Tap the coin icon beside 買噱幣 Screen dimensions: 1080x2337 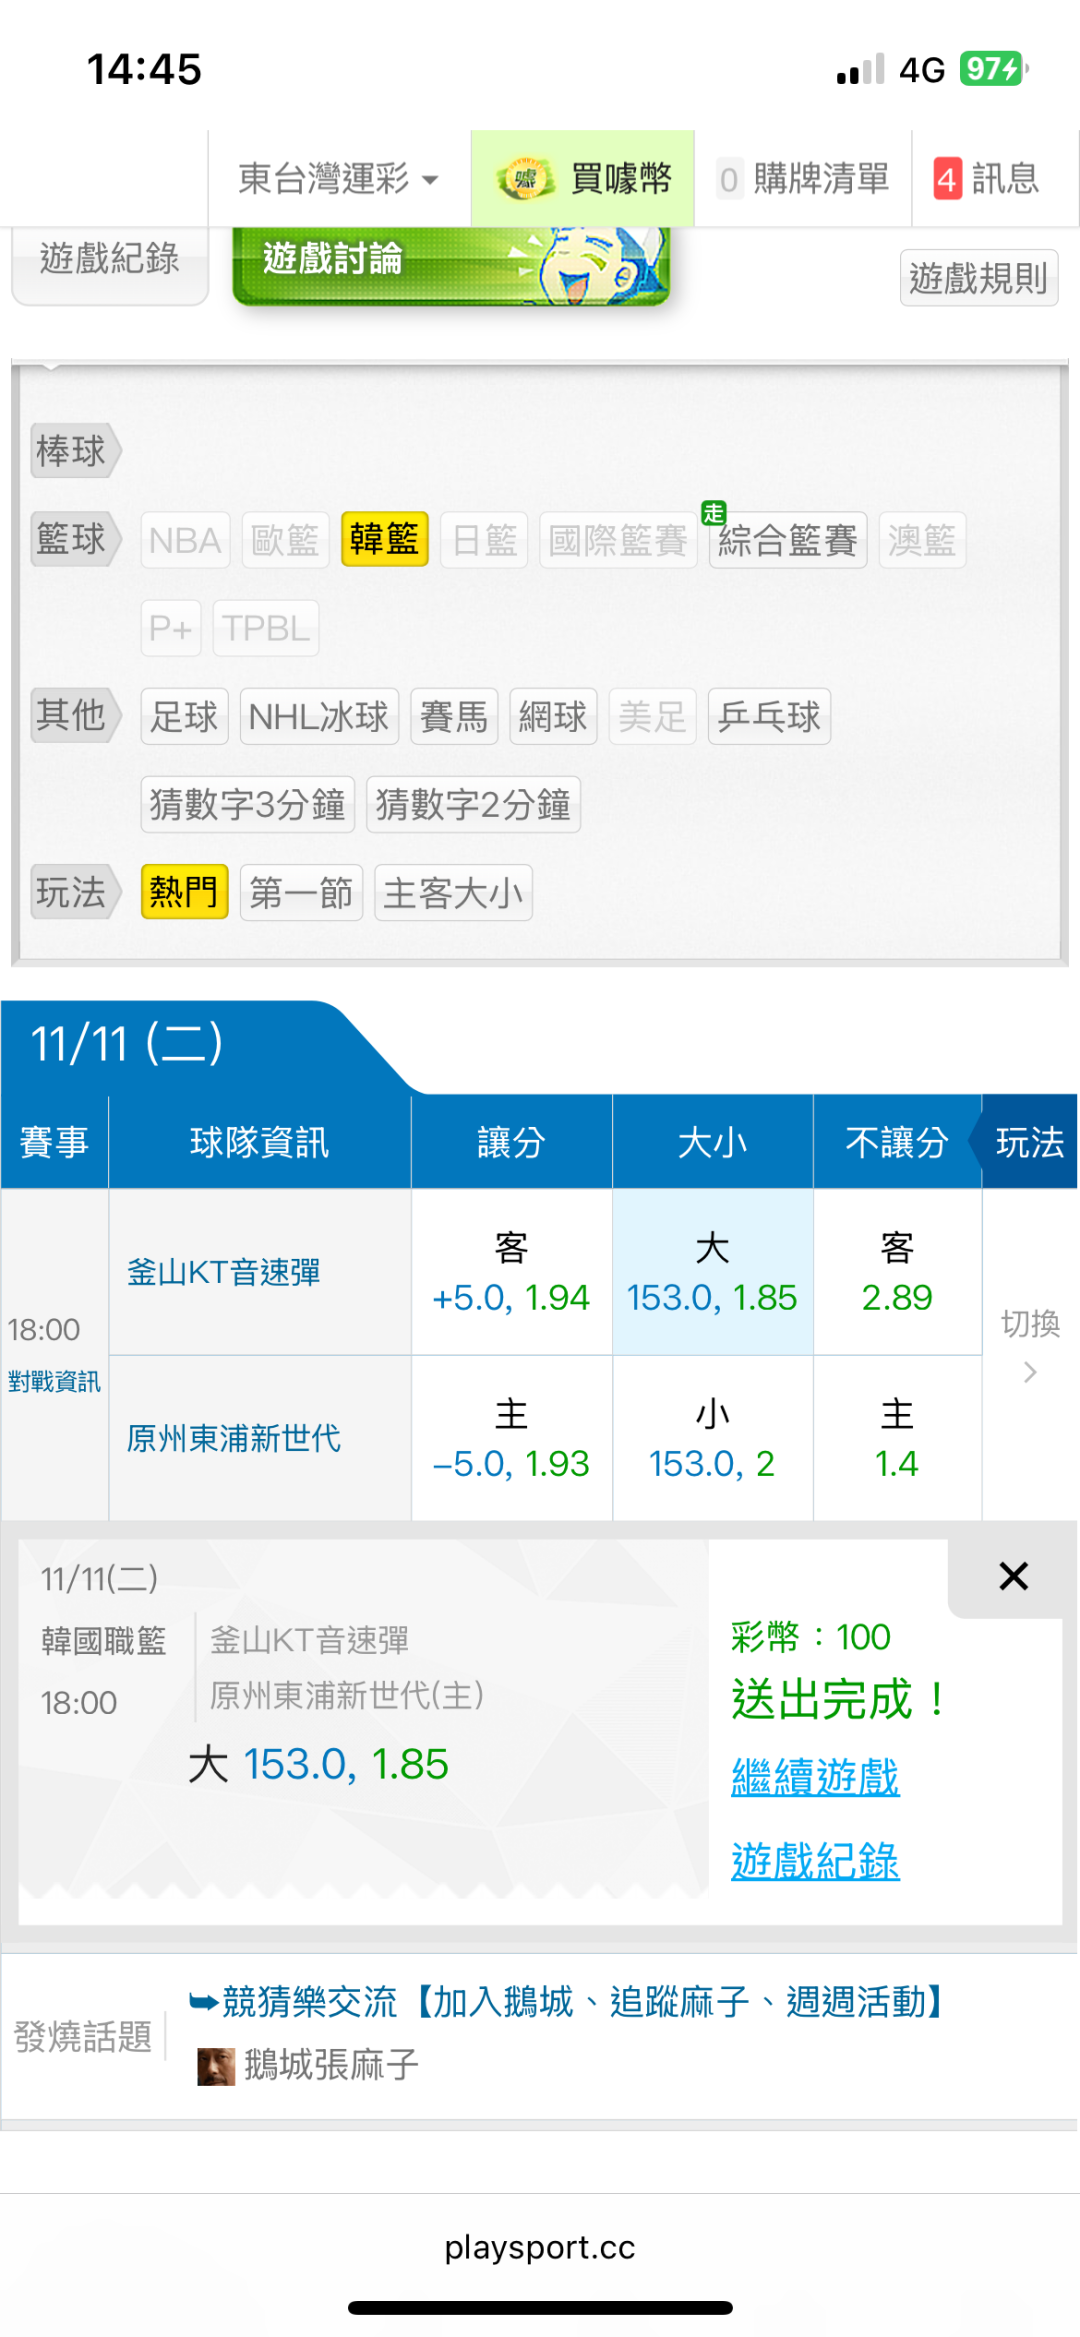525,179
